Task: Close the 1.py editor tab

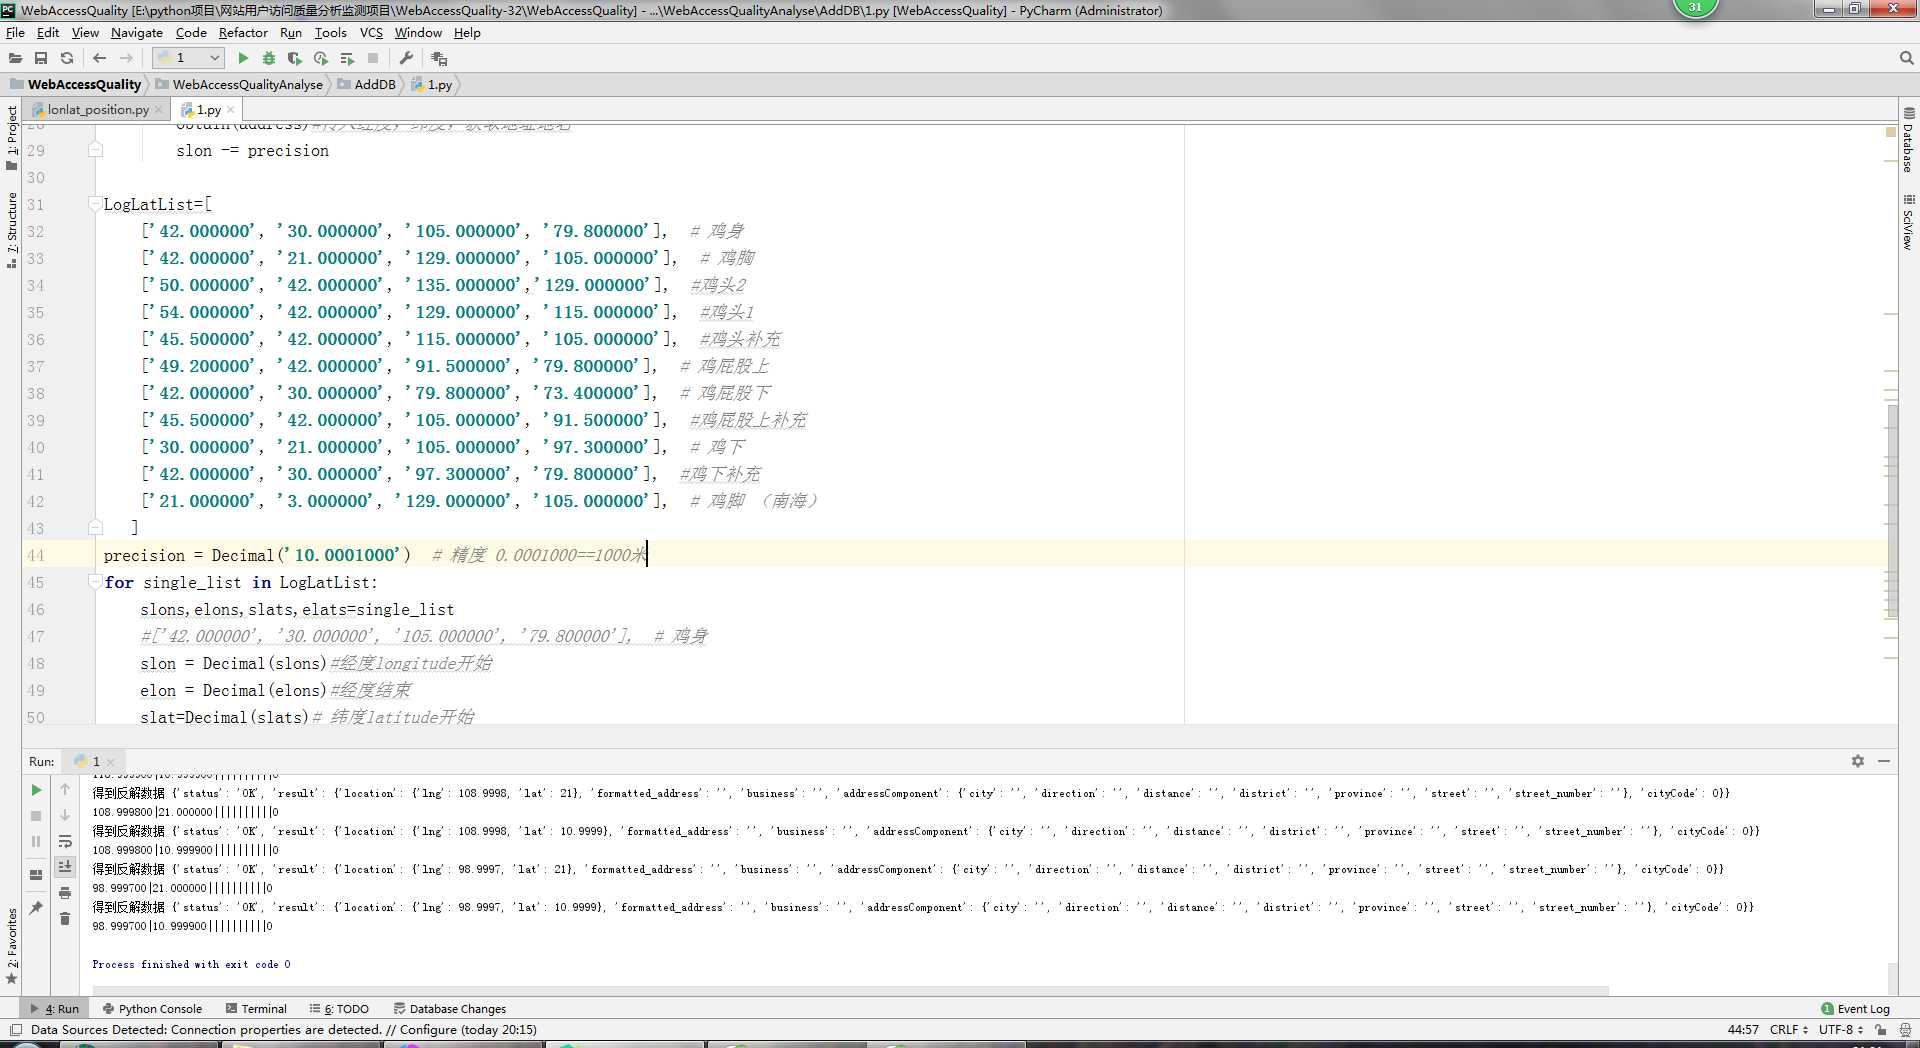Action: pyautogui.click(x=231, y=110)
